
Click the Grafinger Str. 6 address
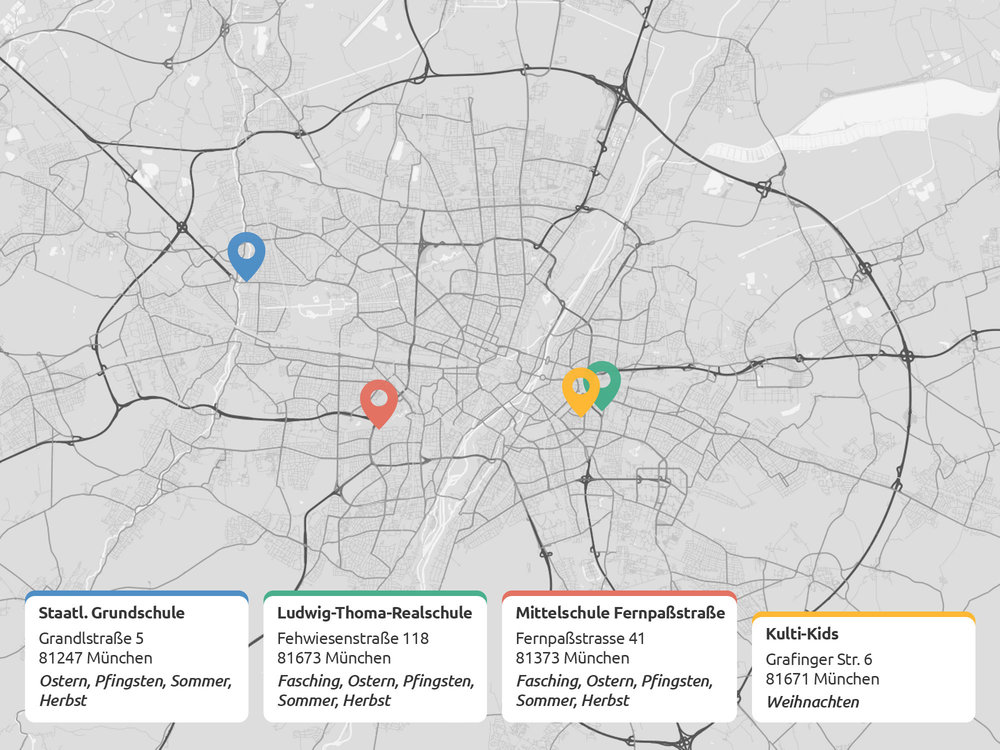pyautogui.click(x=819, y=659)
